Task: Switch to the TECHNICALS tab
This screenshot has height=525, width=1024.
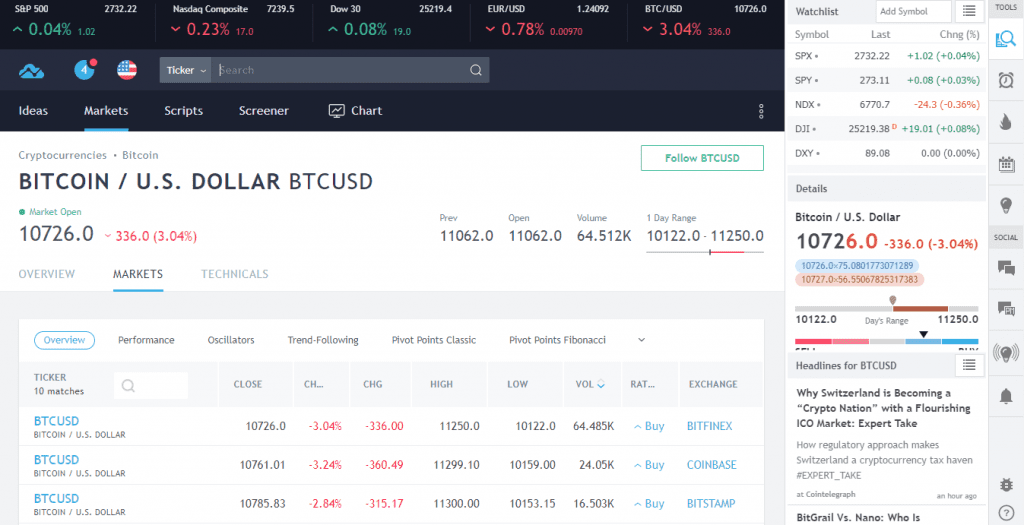Action: (234, 274)
